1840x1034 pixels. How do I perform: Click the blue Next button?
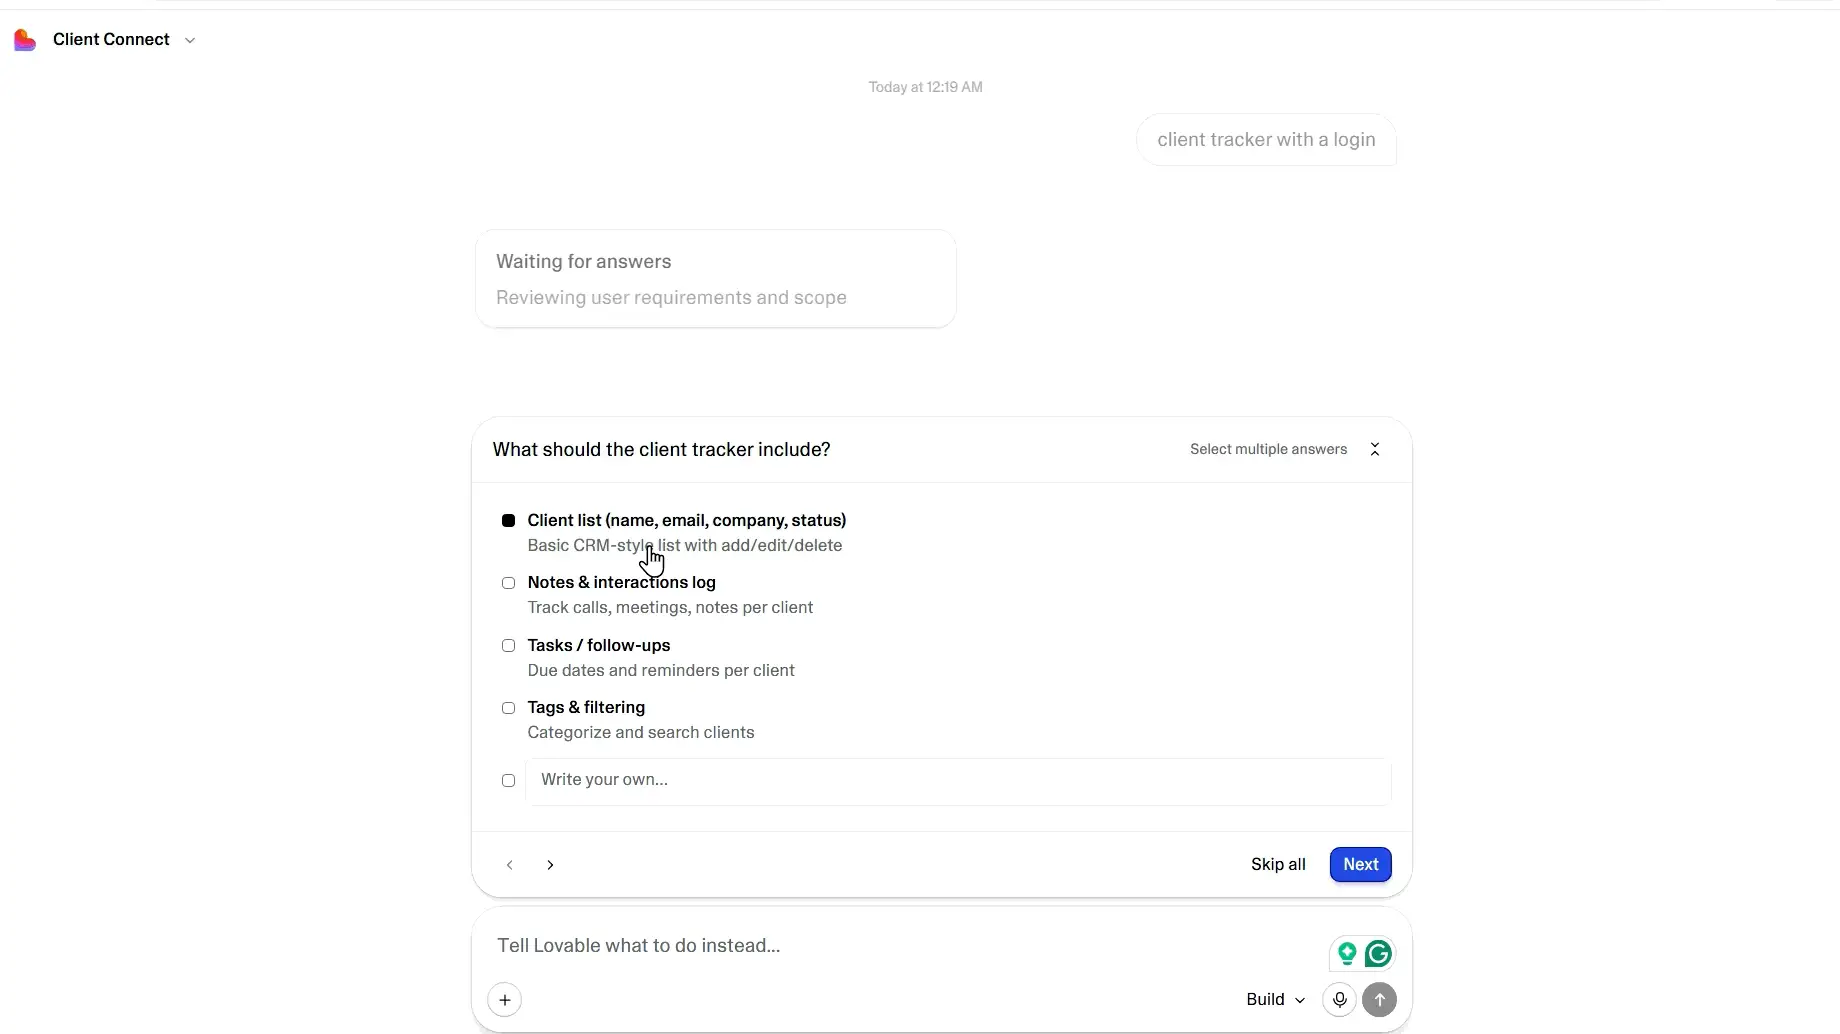coord(1360,865)
